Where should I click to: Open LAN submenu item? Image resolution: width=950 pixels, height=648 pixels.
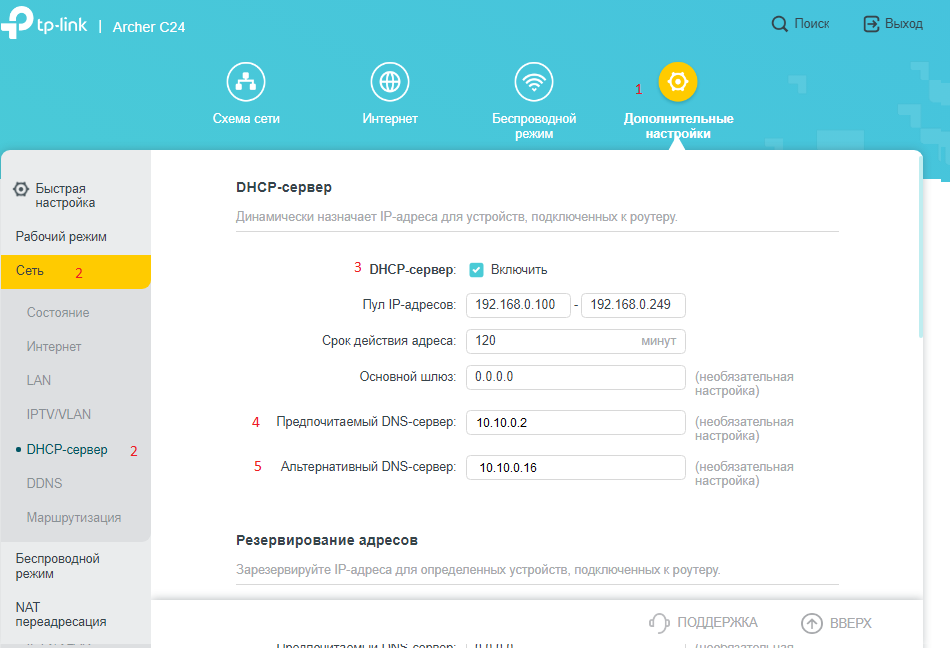tap(39, 380)
